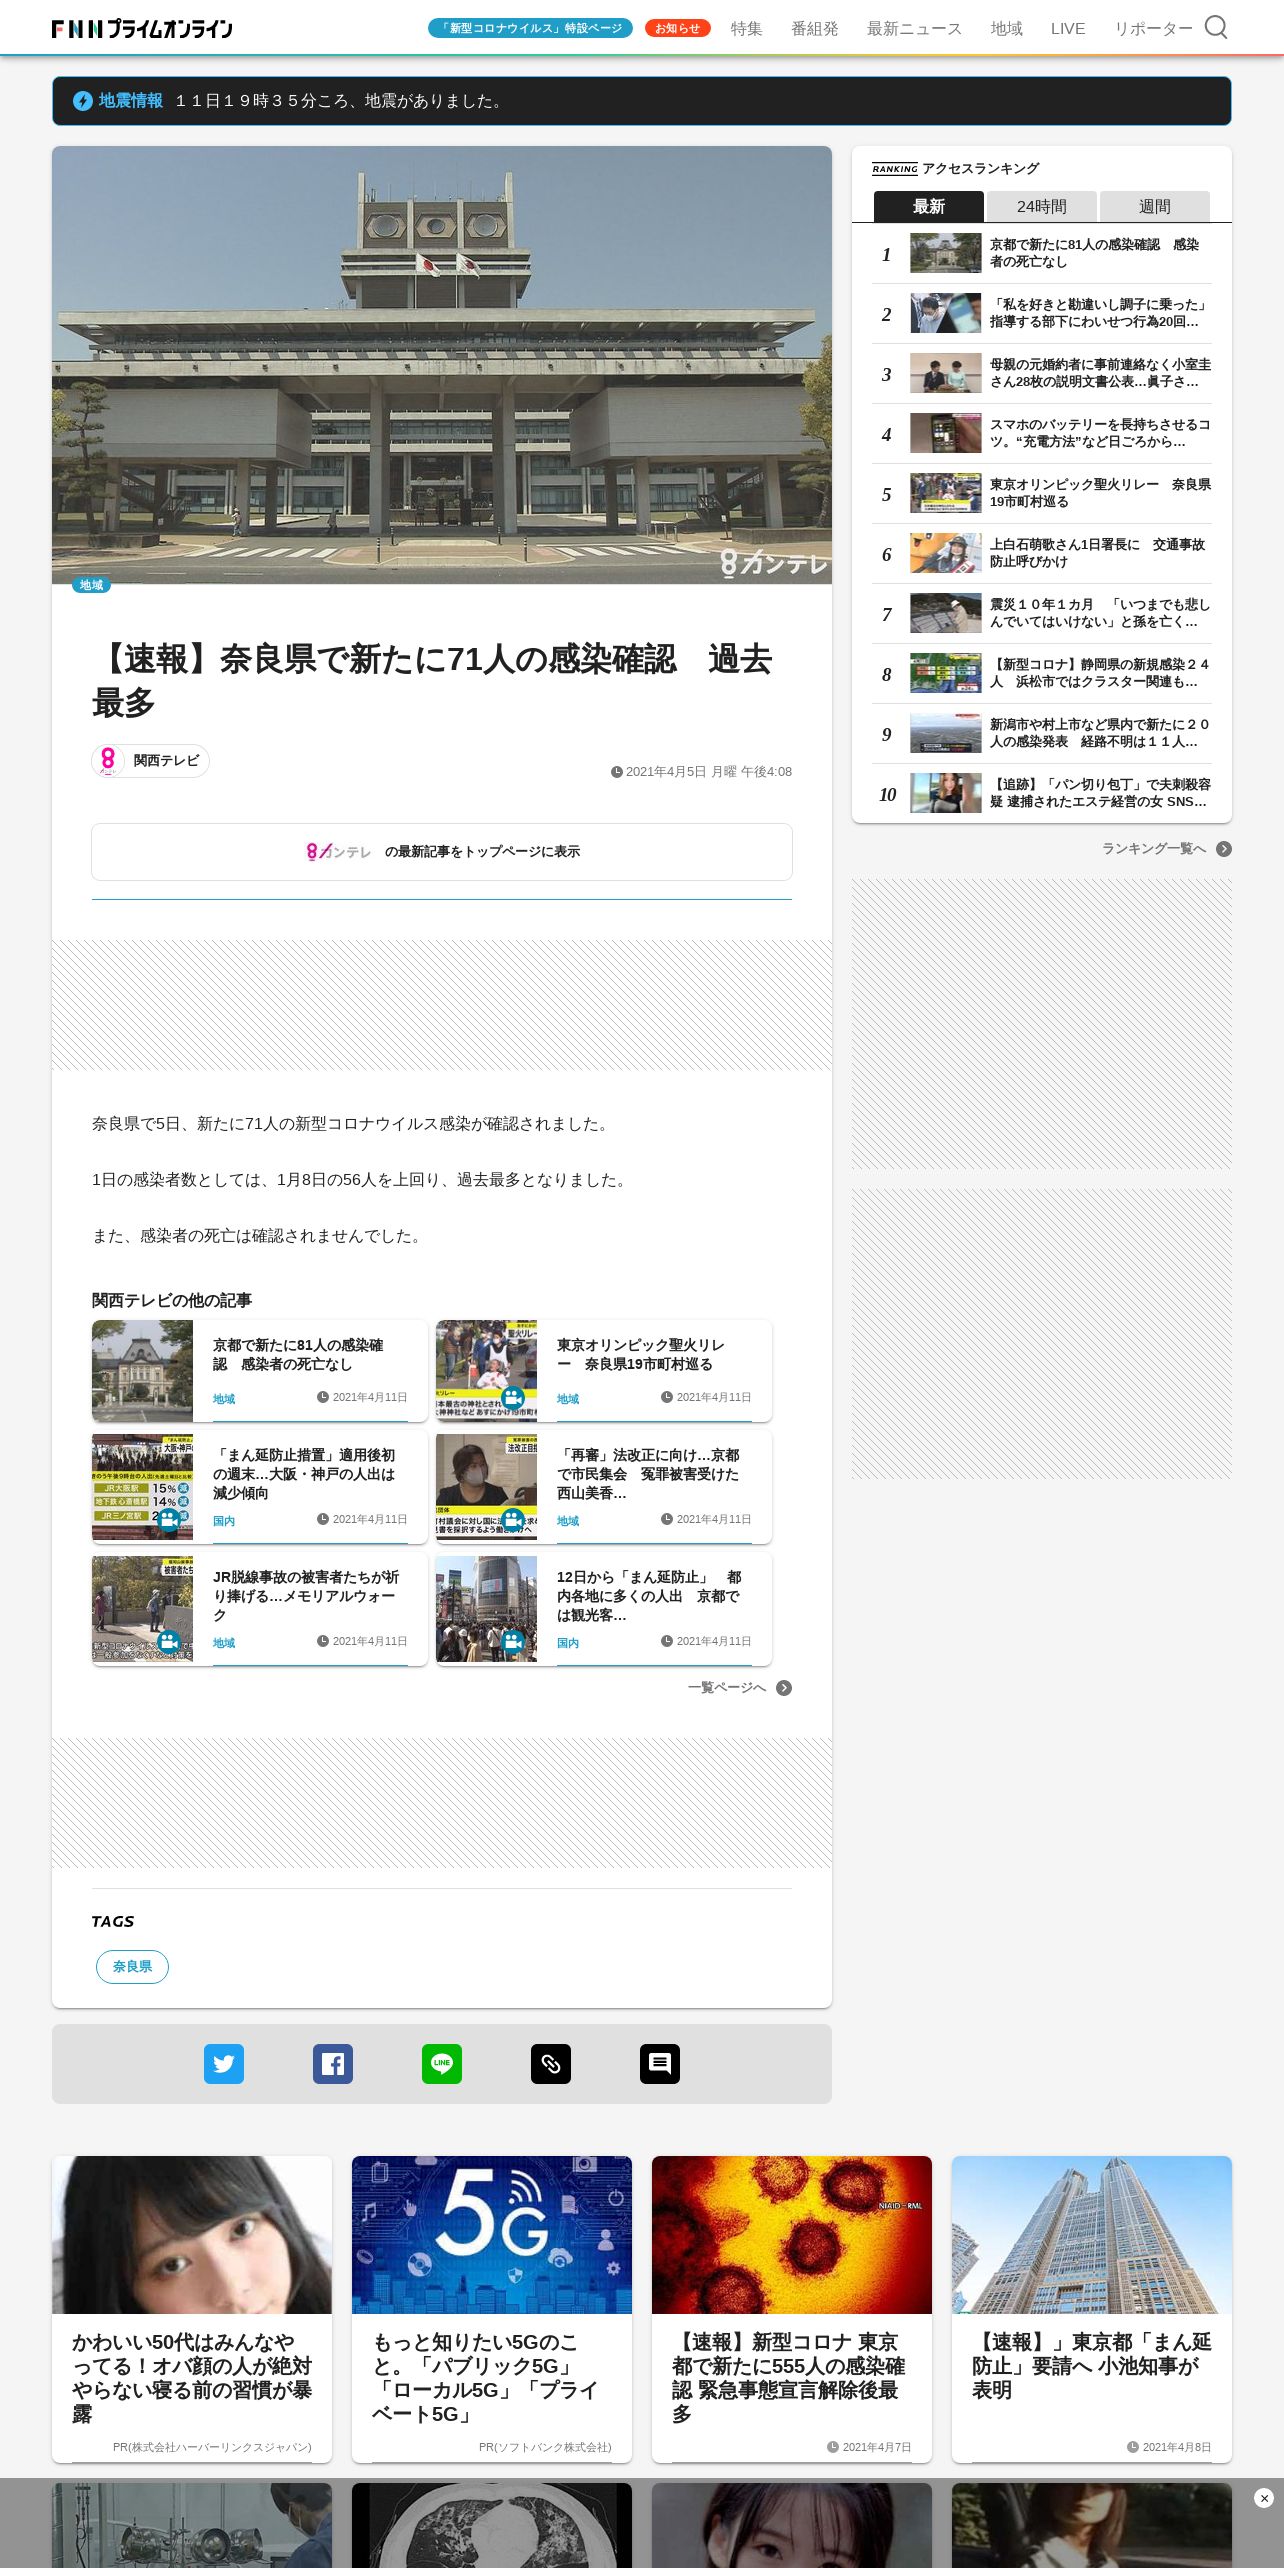
Task: Switch ranking to 24時間 tab
Action: [x=1042, y=206]
